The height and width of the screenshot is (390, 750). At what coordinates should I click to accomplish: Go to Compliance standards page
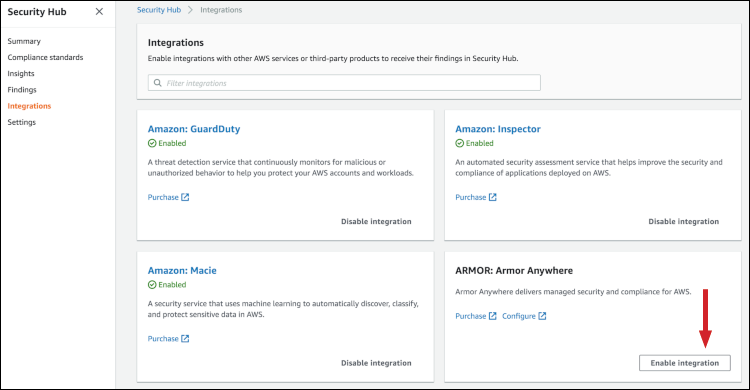click(45, 57)
